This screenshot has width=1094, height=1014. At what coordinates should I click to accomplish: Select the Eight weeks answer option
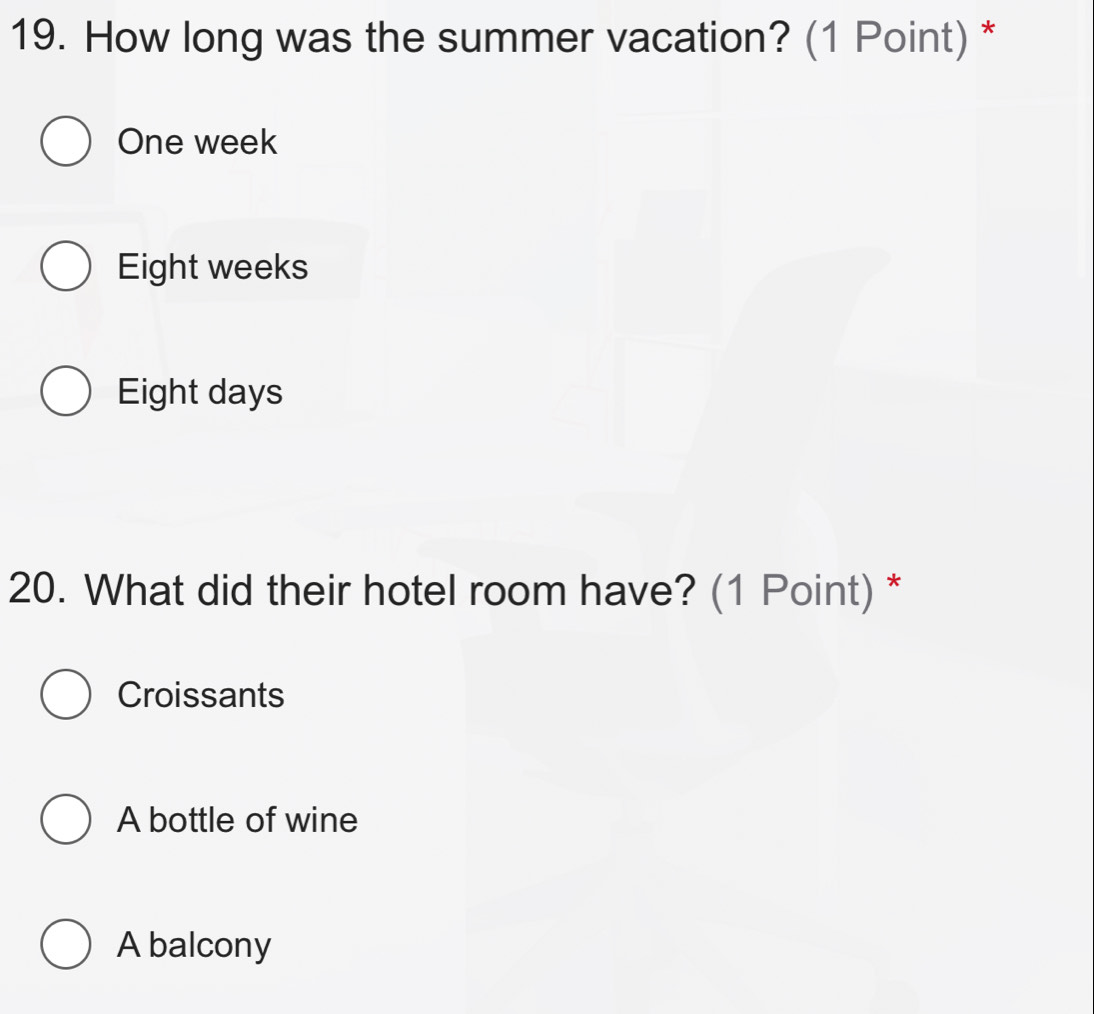65,267
